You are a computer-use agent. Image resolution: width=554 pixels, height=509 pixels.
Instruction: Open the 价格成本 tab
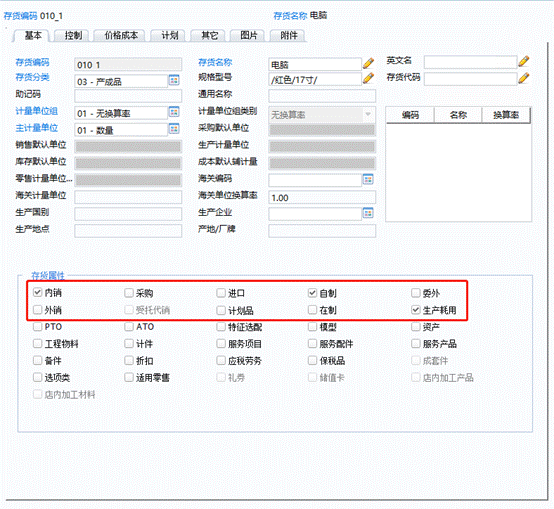pyautogui.click(x=121, y=35)
